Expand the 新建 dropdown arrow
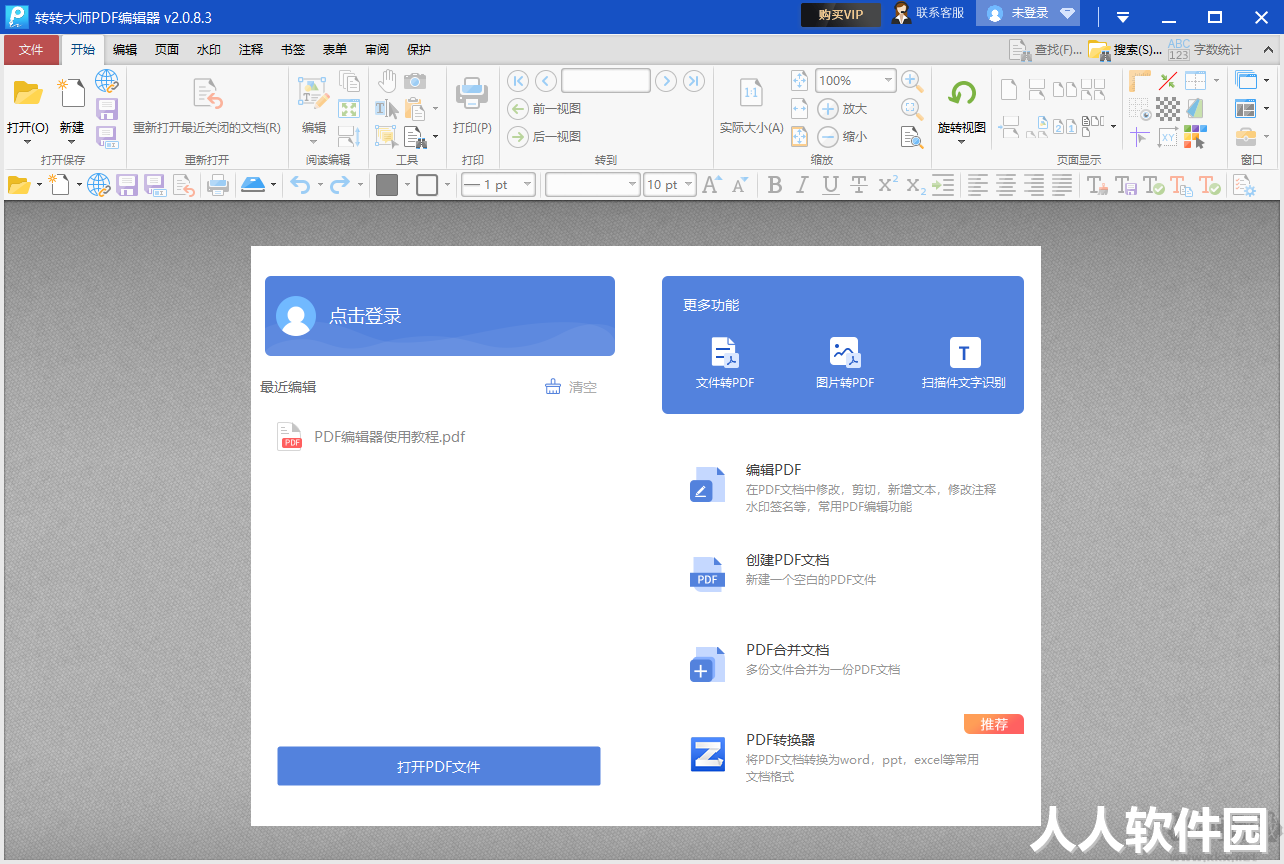This screenshot has height=864, width=1284. click(71, 142)
